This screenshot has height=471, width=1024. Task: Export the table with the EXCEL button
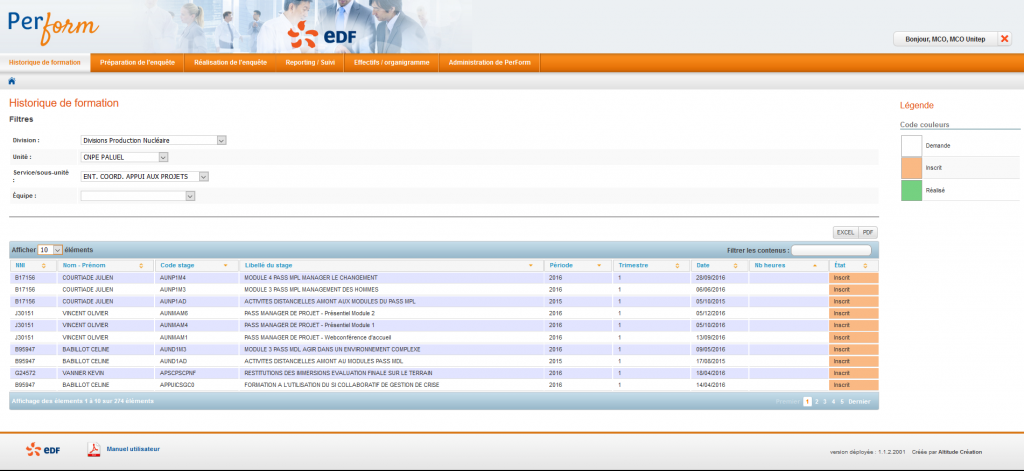[845, 232]
